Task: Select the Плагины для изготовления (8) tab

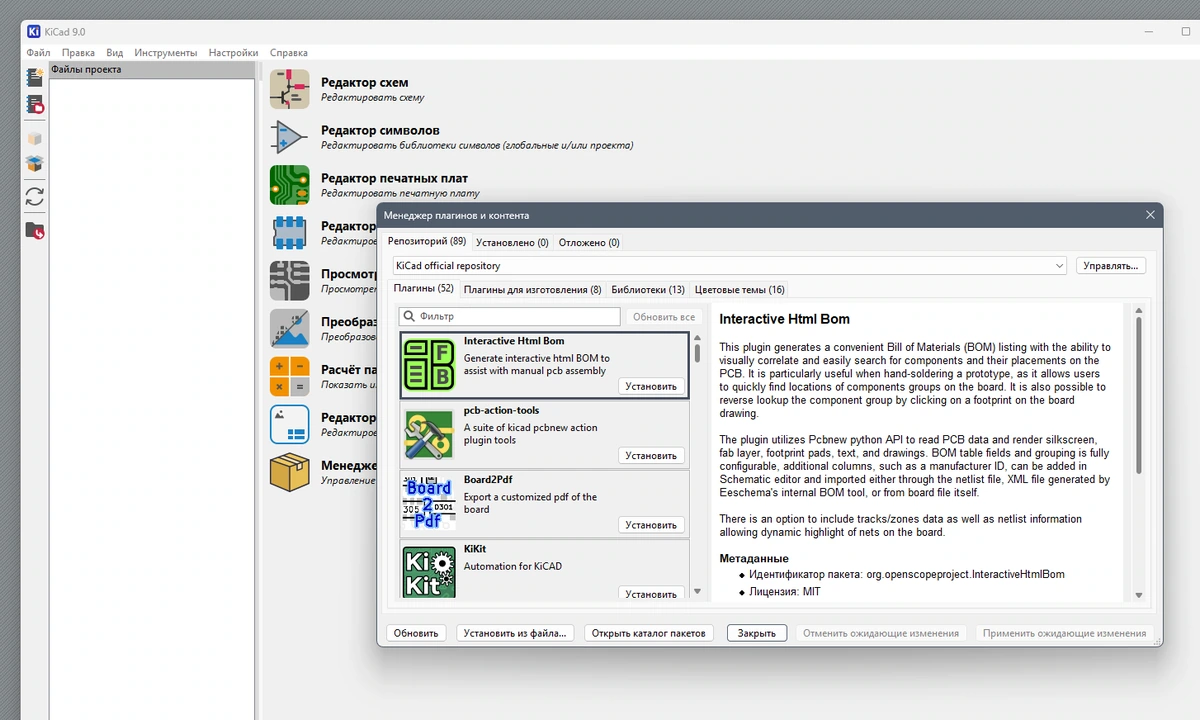Action: coord(533,290)
